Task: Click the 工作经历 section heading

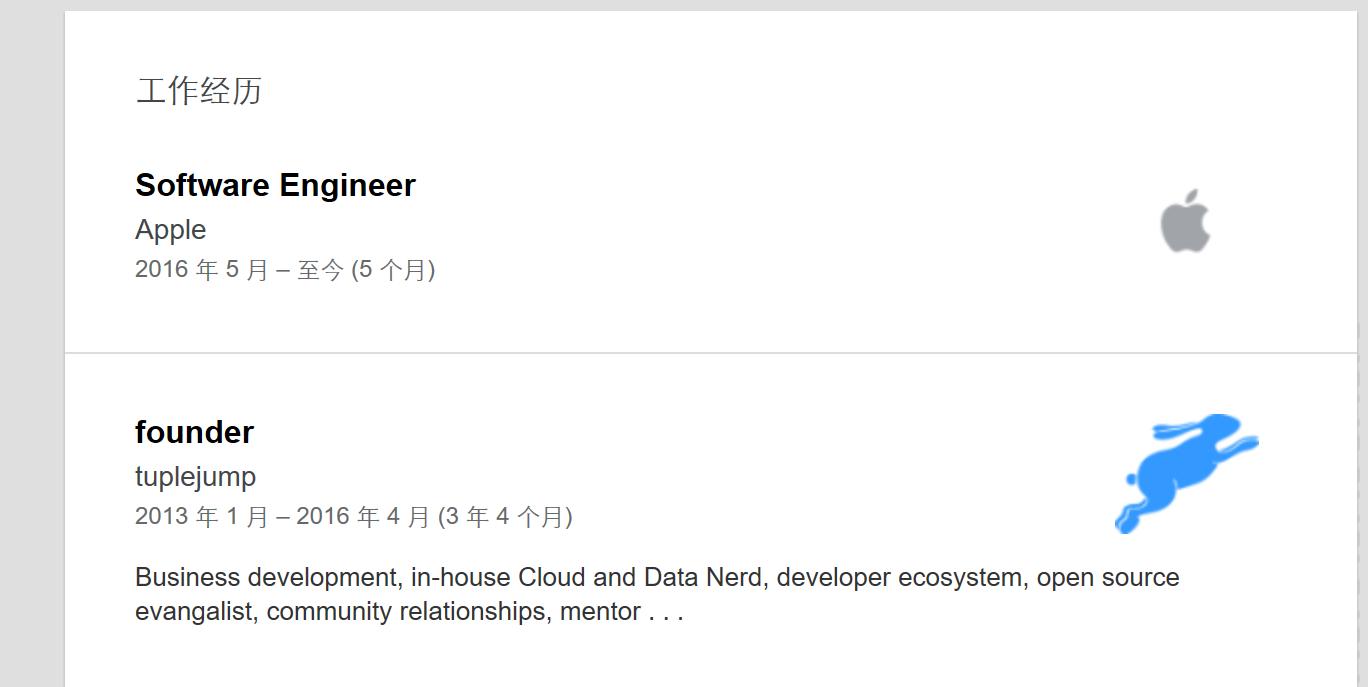Action: (198, 91)
